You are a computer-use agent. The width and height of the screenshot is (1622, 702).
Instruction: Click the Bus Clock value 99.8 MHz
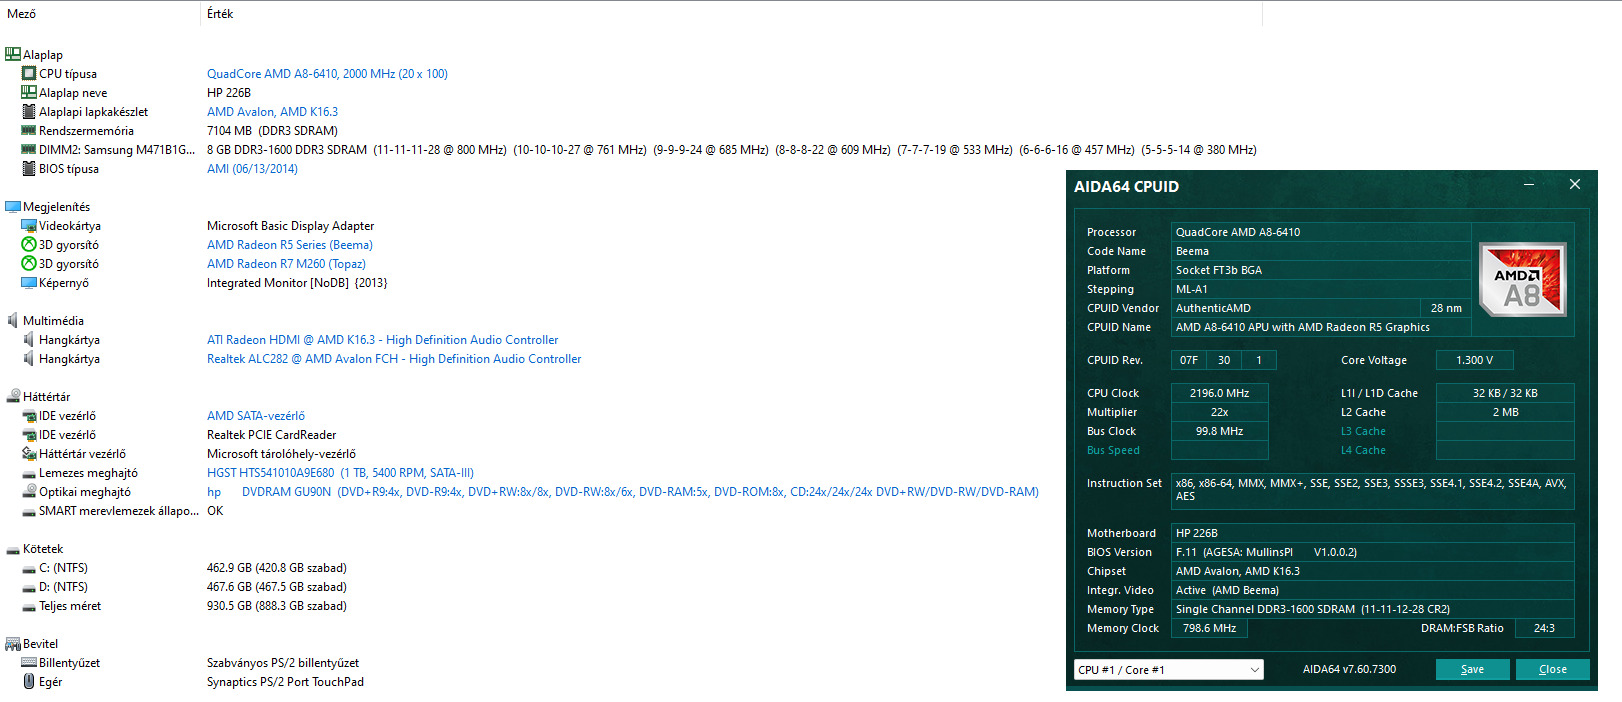pyautogui.click(x=1219, y=431)
